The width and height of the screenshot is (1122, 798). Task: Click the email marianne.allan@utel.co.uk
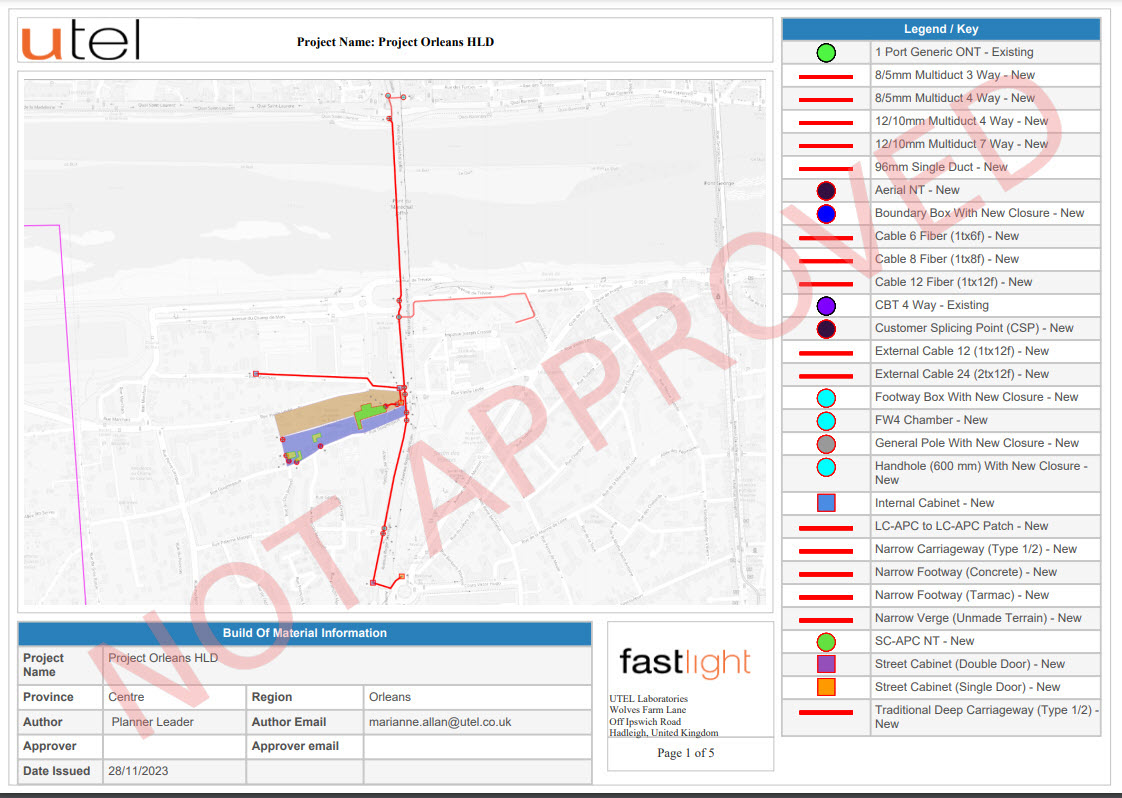point(440,722)
